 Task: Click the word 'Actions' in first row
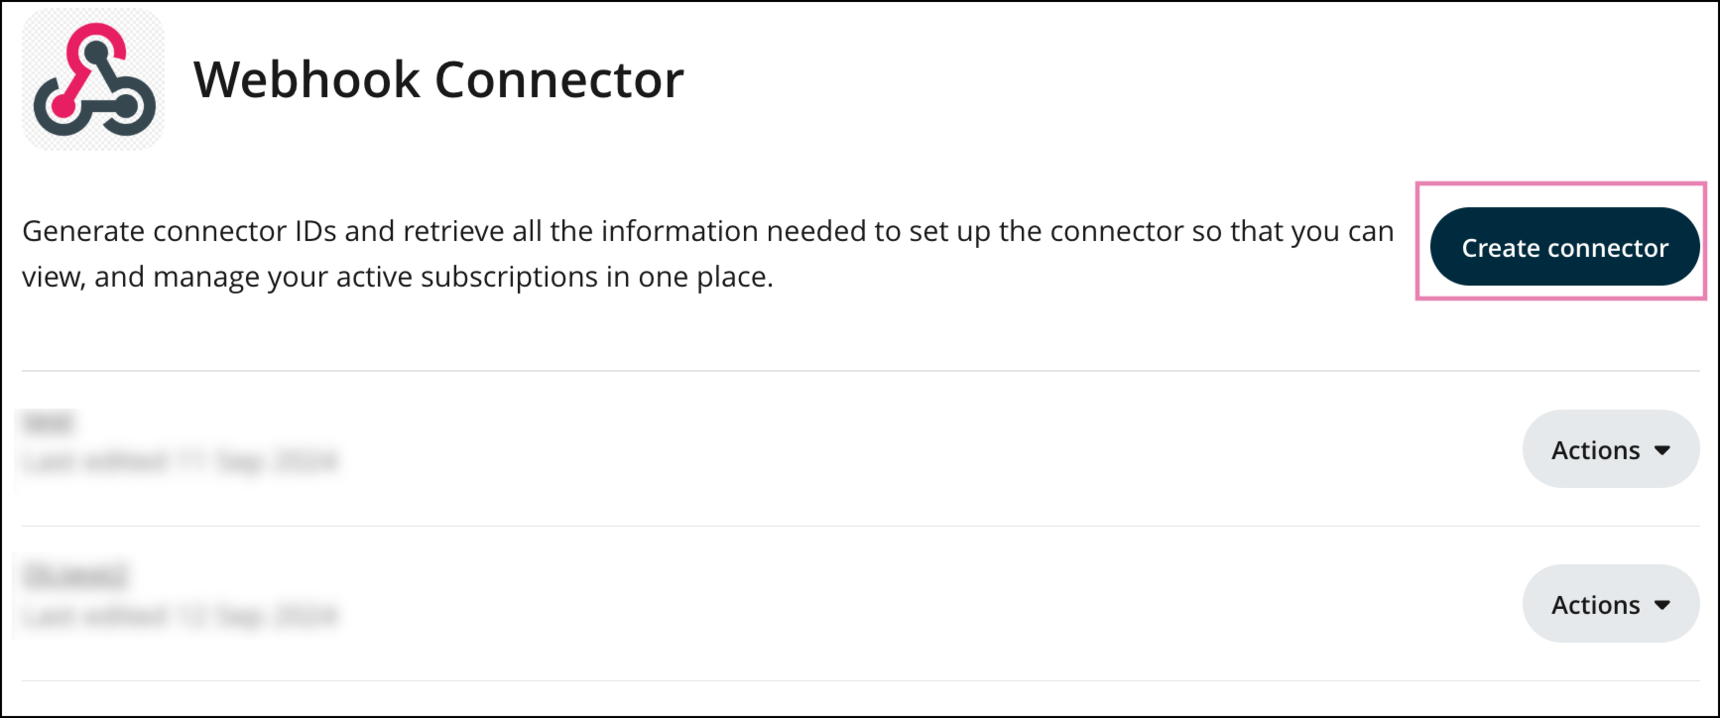pos(1595,450)
